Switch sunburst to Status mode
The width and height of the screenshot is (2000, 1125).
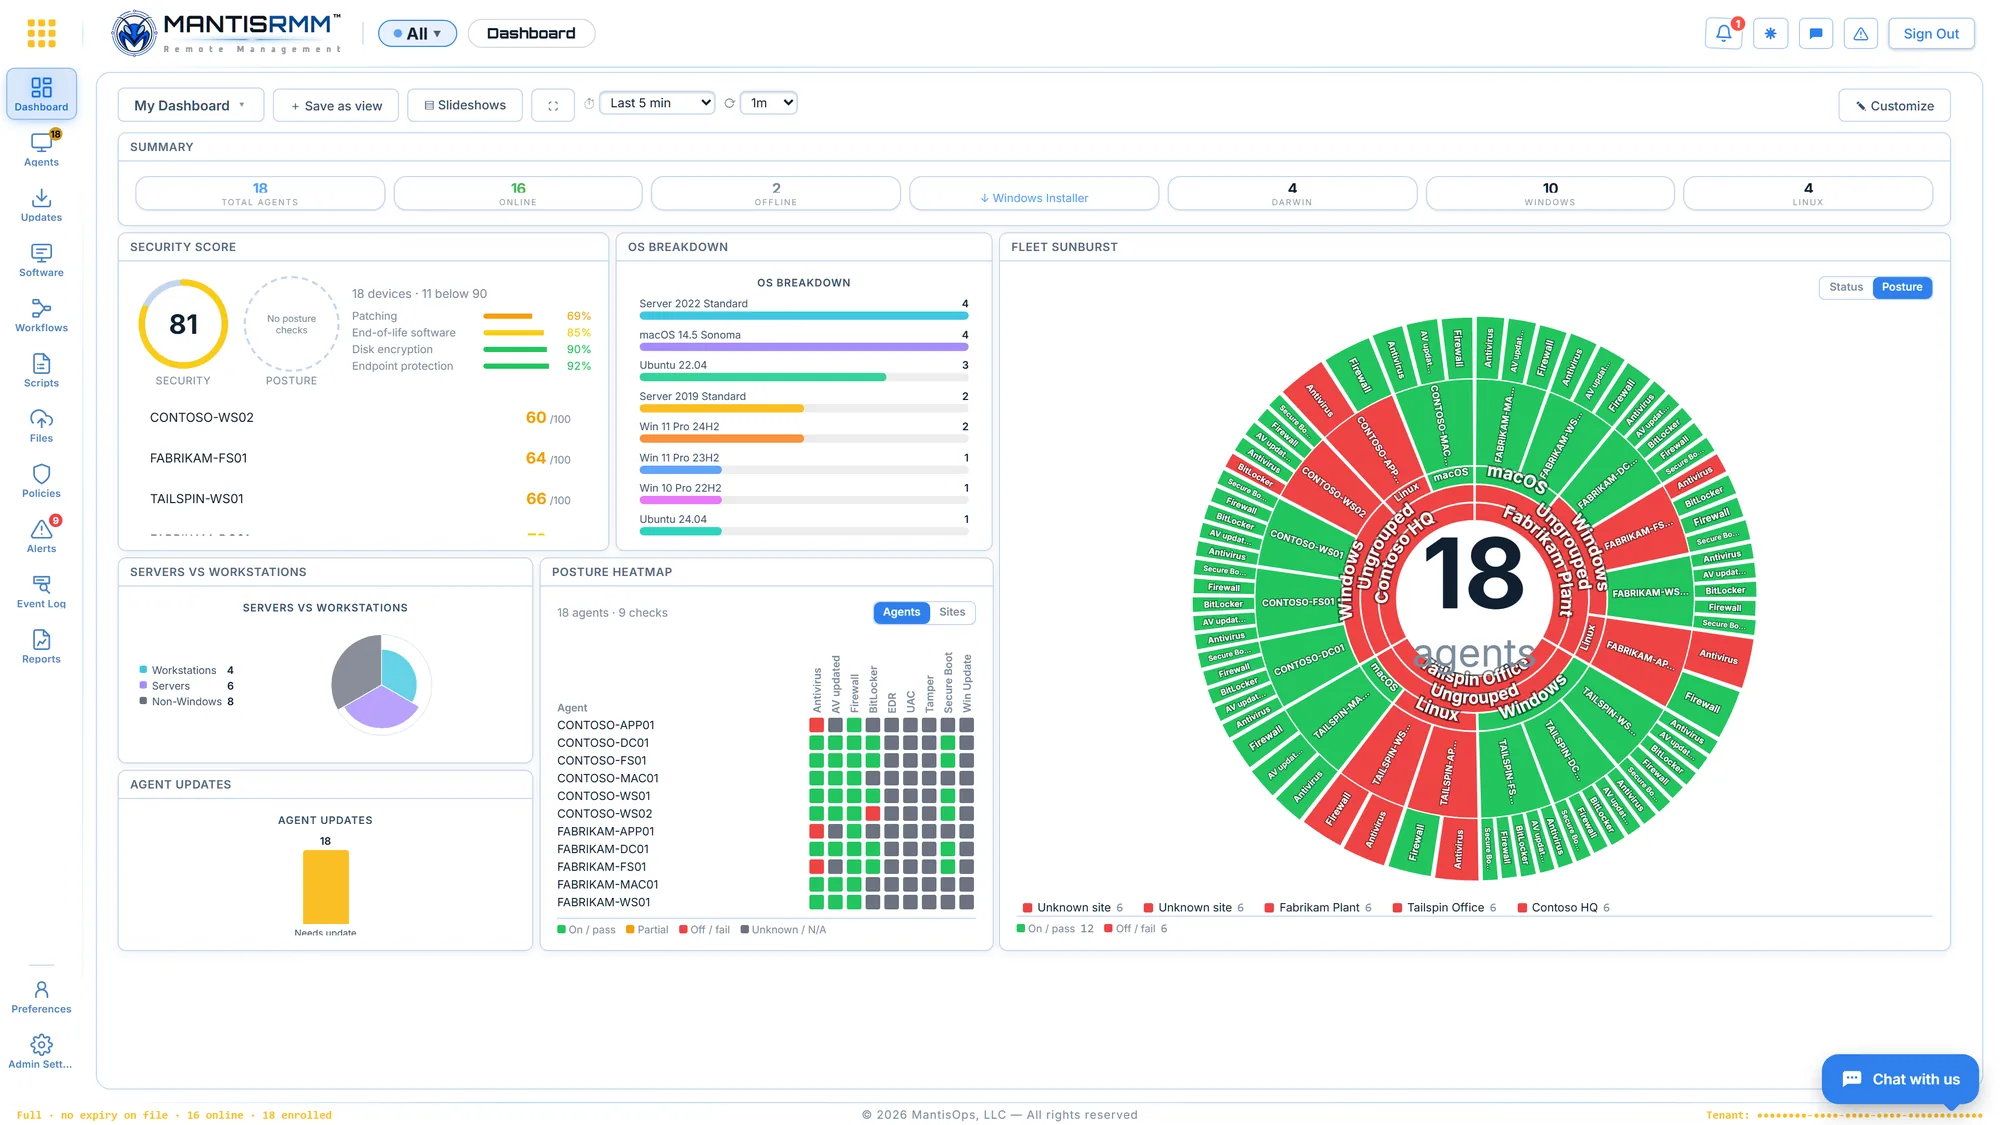click(1846, 287)
